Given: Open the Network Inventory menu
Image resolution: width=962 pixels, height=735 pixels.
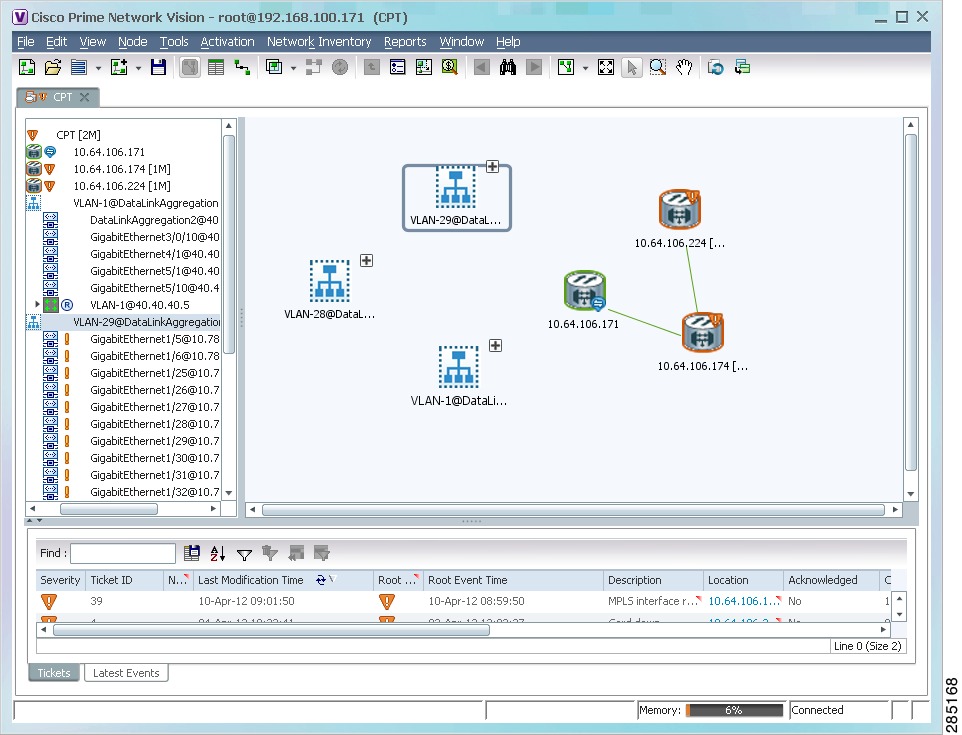Looking at the screenshot, I should coord(319,42).
